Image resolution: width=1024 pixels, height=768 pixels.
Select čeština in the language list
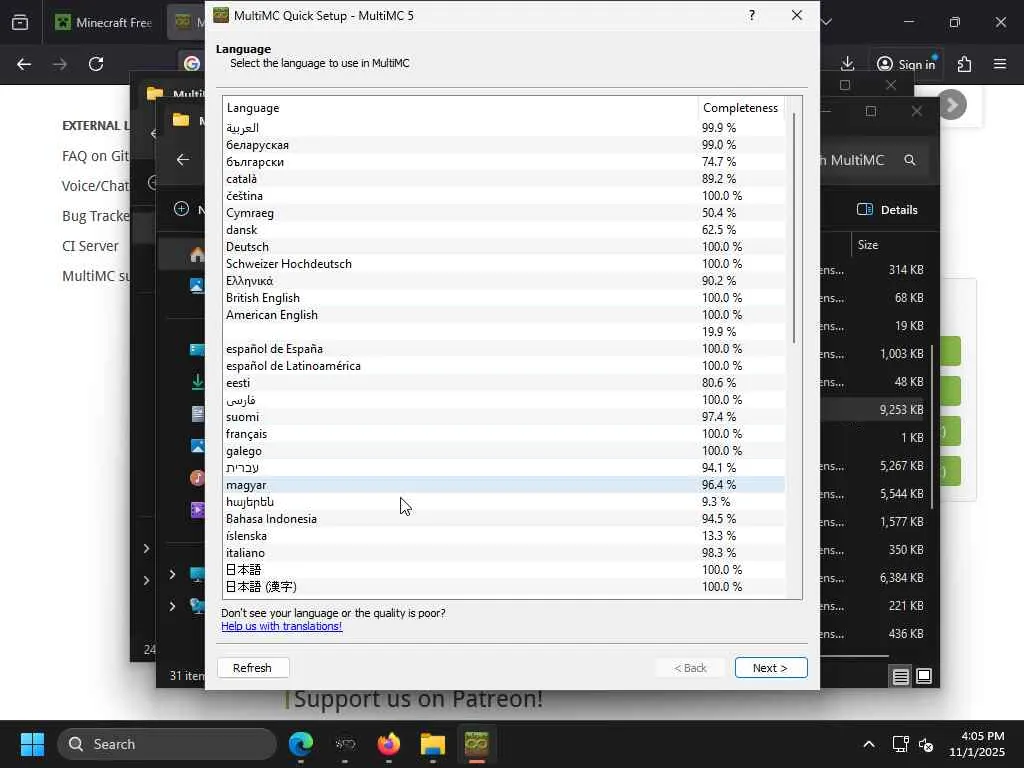point(504,196)
